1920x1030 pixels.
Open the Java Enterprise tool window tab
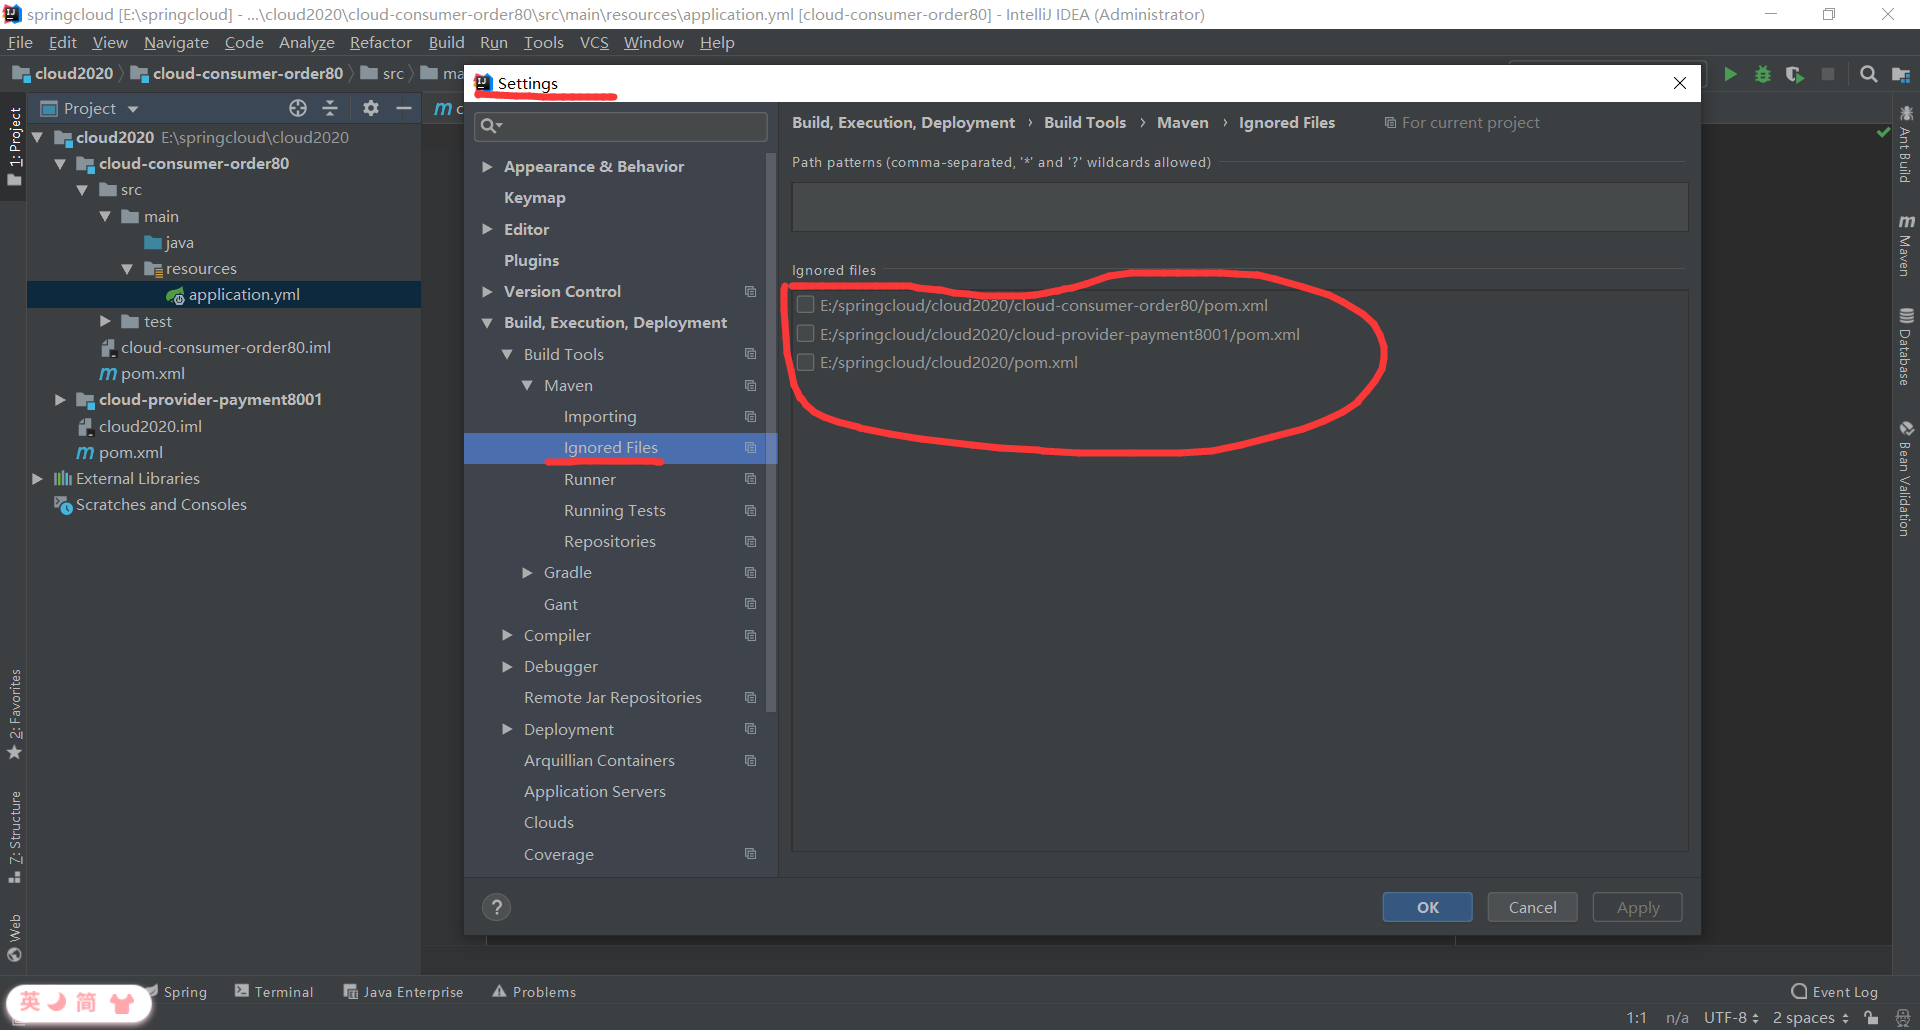pyautogui.click(x=403, y=992)
